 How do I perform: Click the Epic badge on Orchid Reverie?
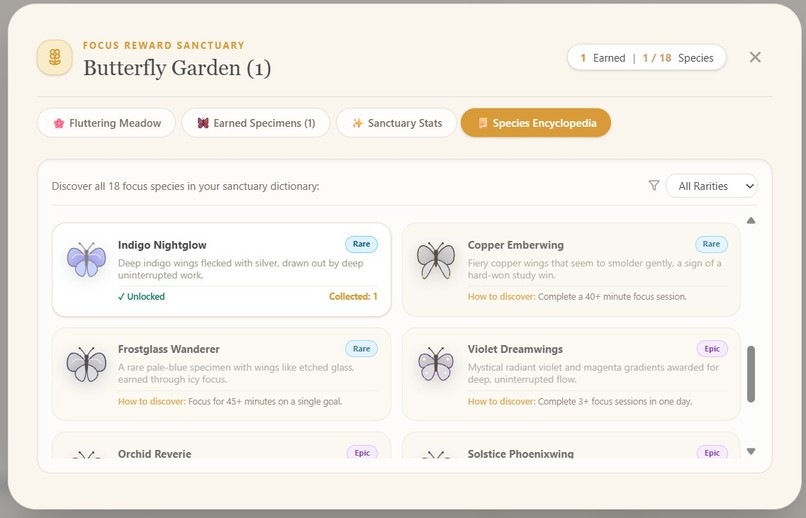(x=362, y=452)
